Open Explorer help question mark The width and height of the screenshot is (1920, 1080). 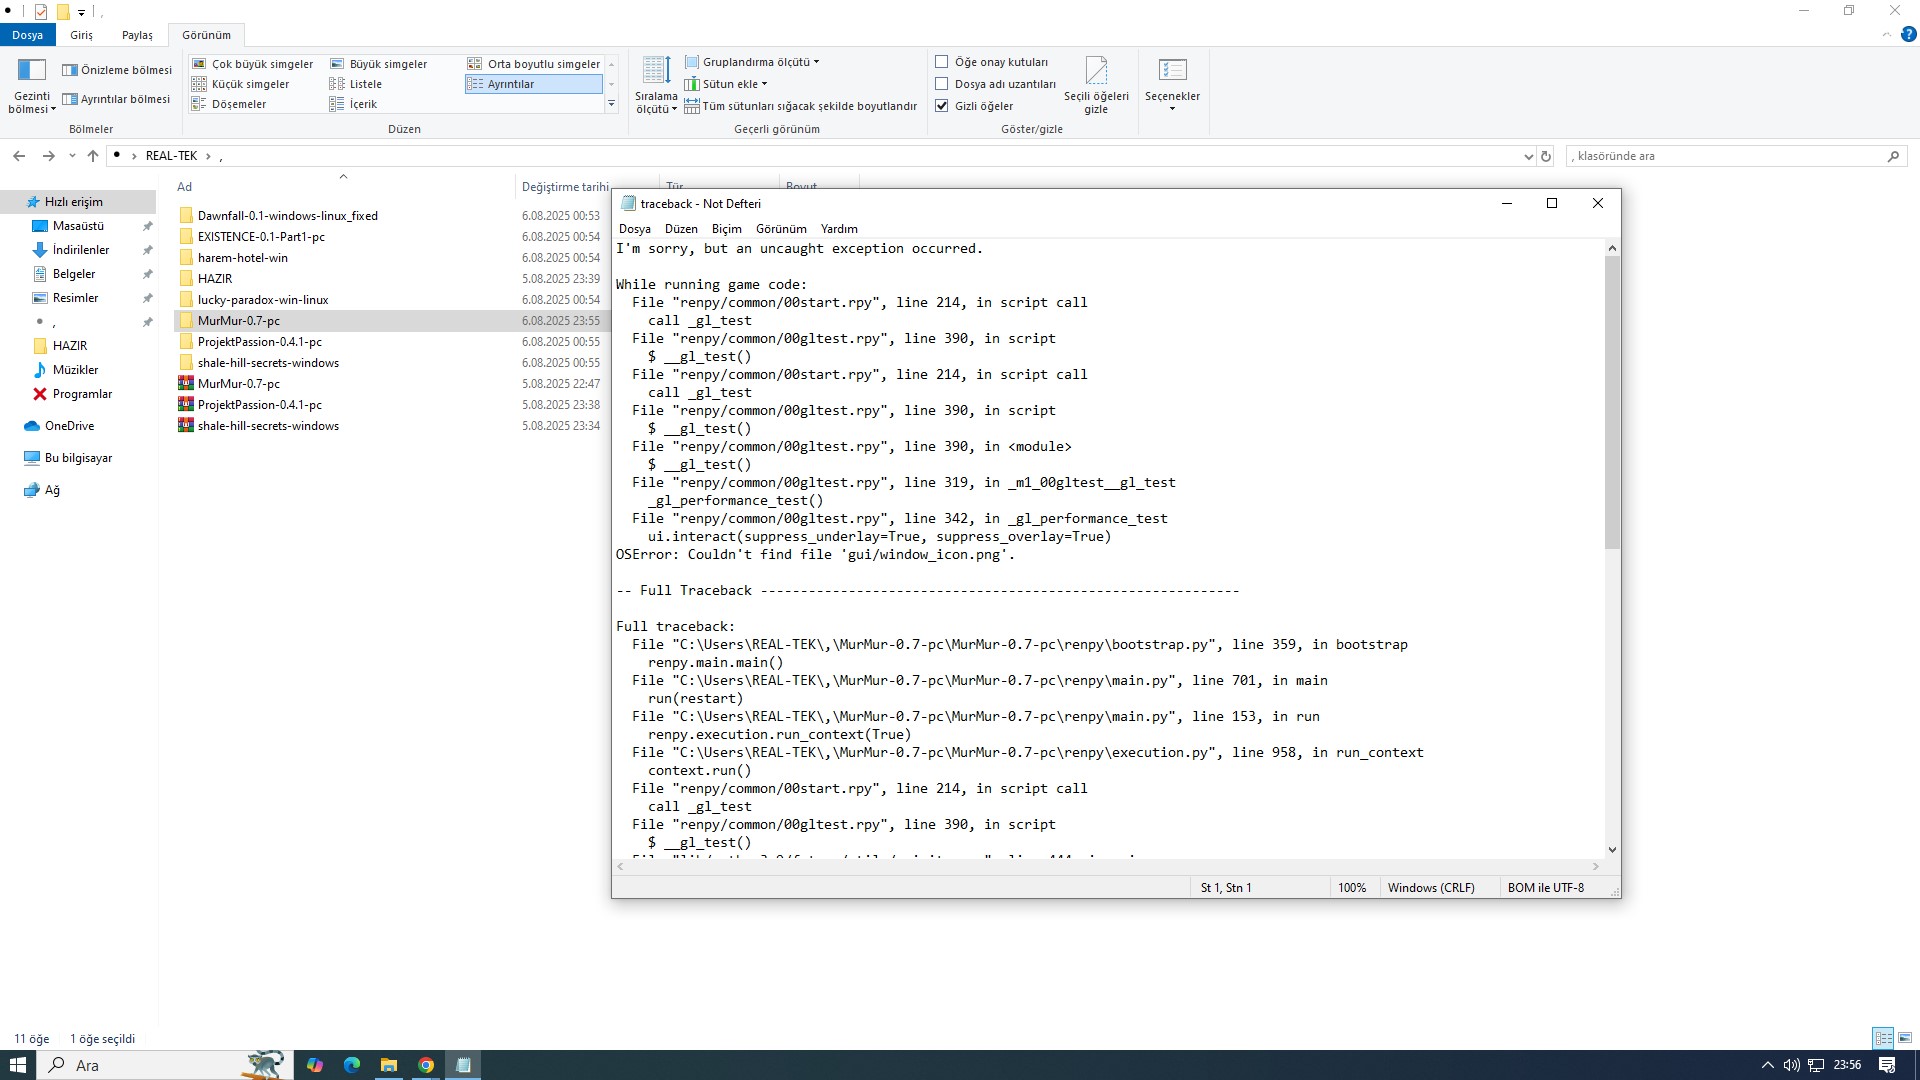coord(1908,34)
